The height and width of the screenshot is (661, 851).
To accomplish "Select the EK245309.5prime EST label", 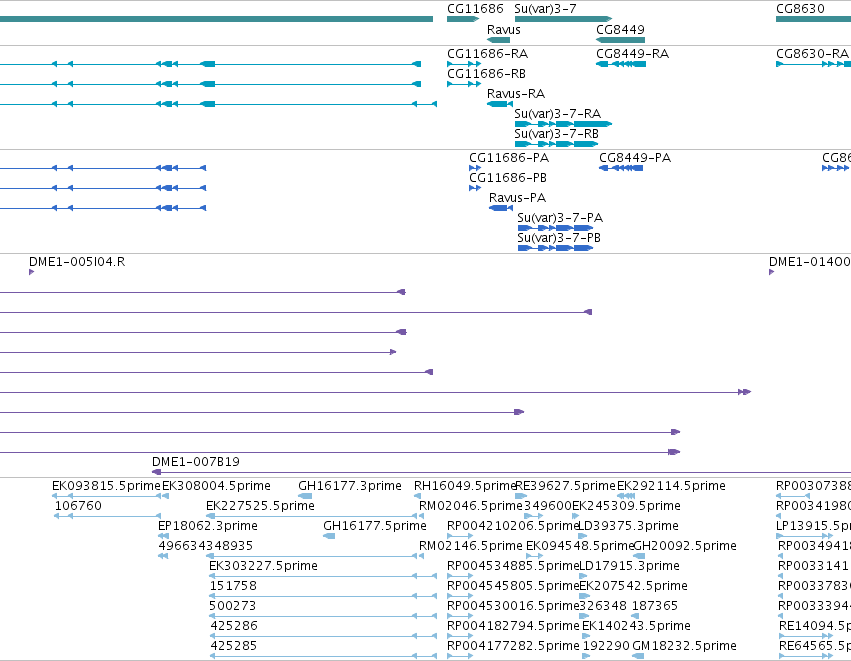I will pos(626,506).
